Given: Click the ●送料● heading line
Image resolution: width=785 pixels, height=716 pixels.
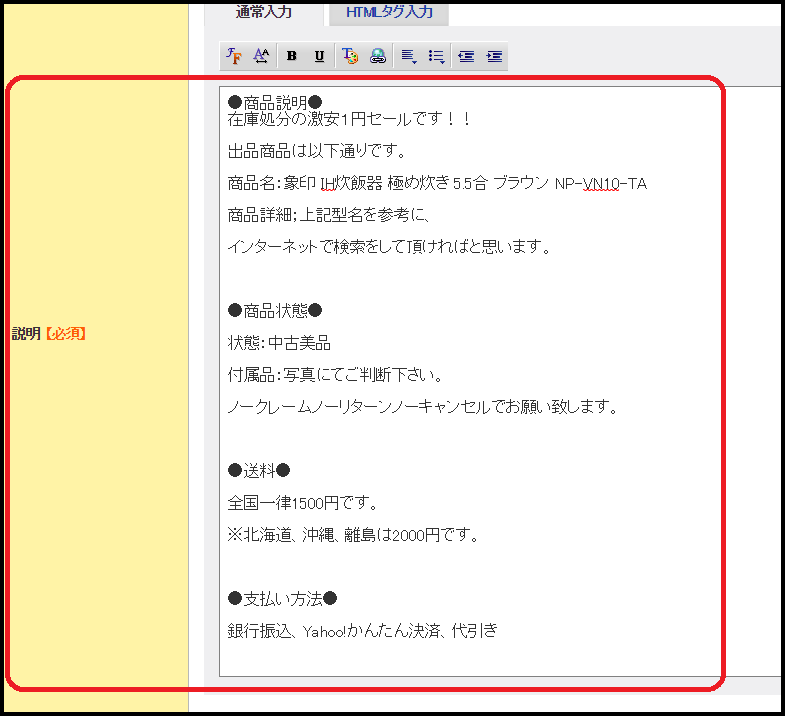Looking at the screenshot, I should click(x=259, y=471).
